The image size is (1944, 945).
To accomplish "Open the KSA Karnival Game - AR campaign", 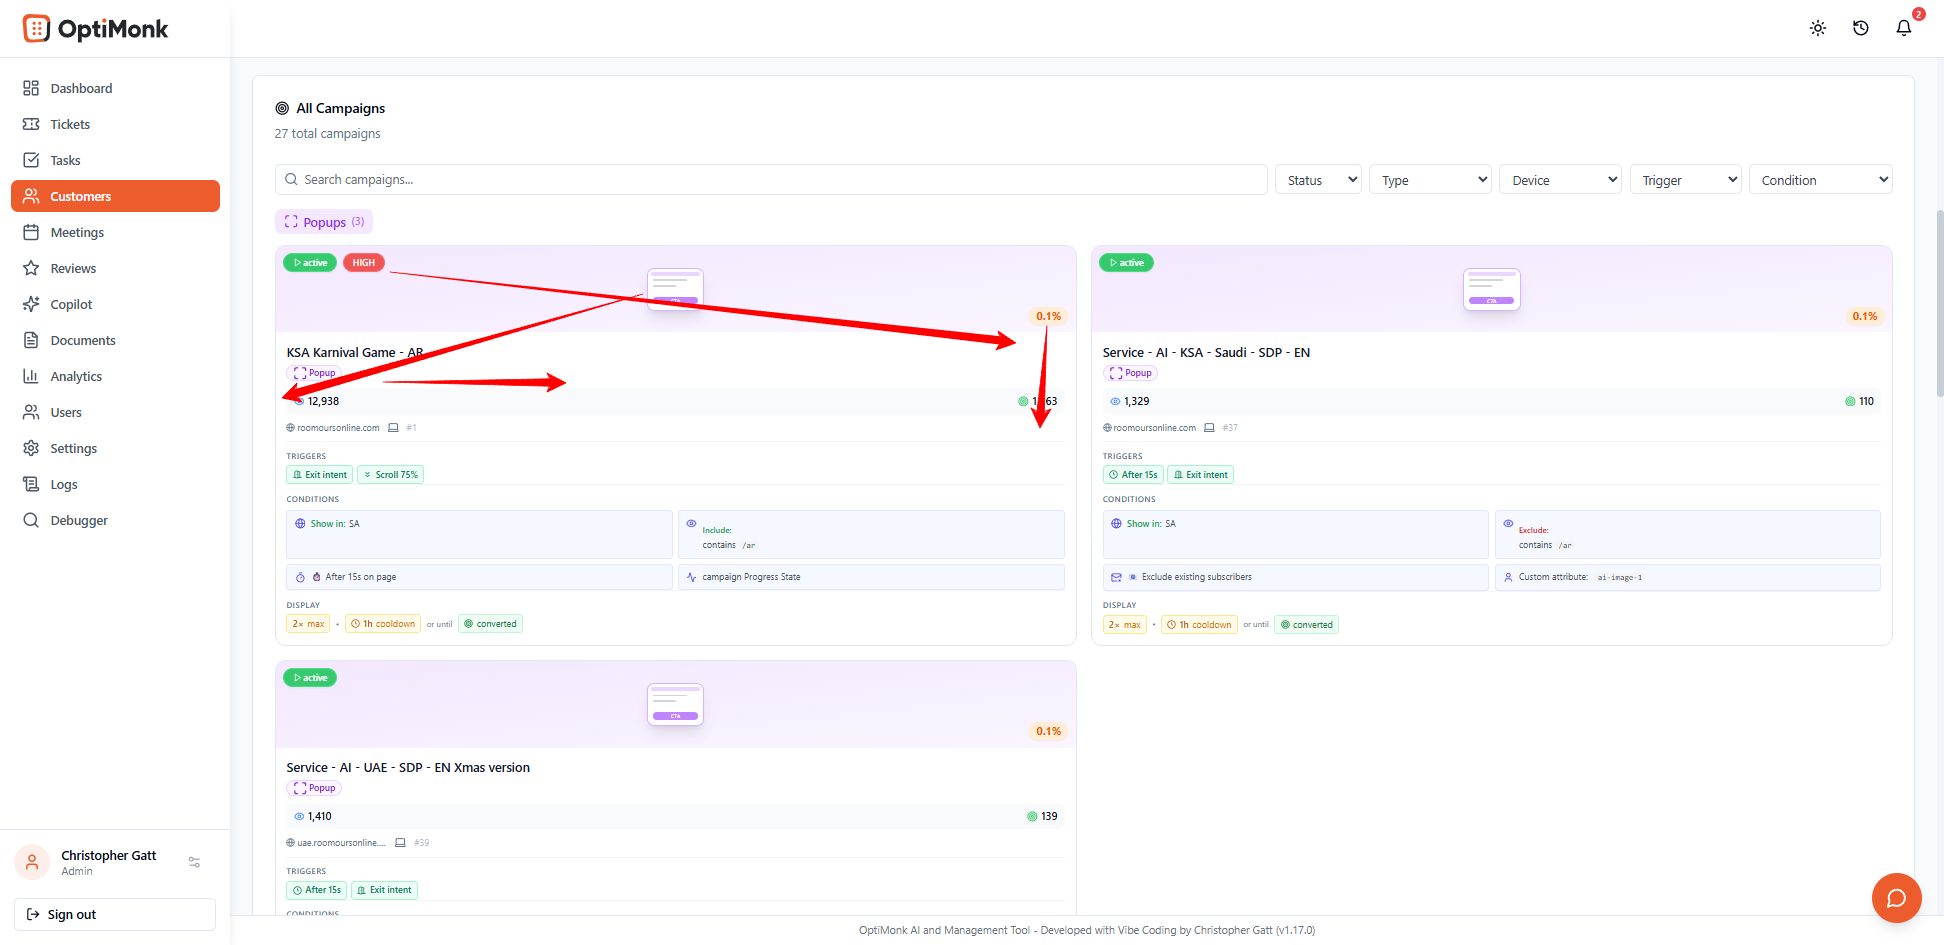I will (x=355, y=352).
